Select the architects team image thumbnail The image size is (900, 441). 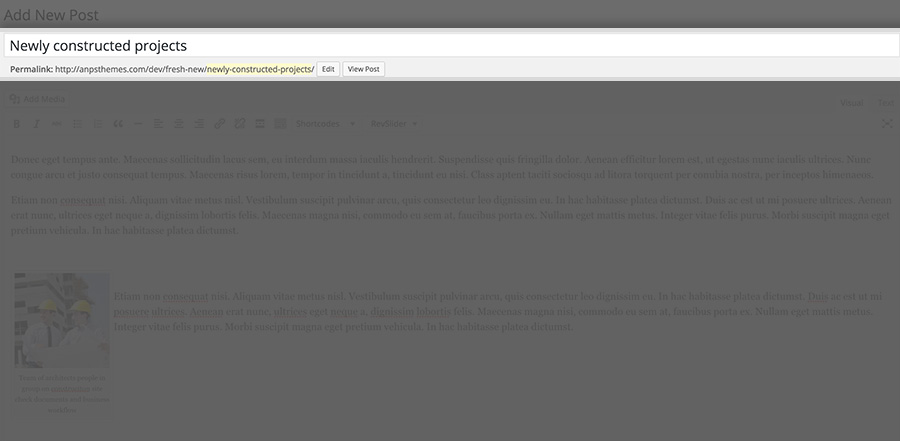(62, 320)
